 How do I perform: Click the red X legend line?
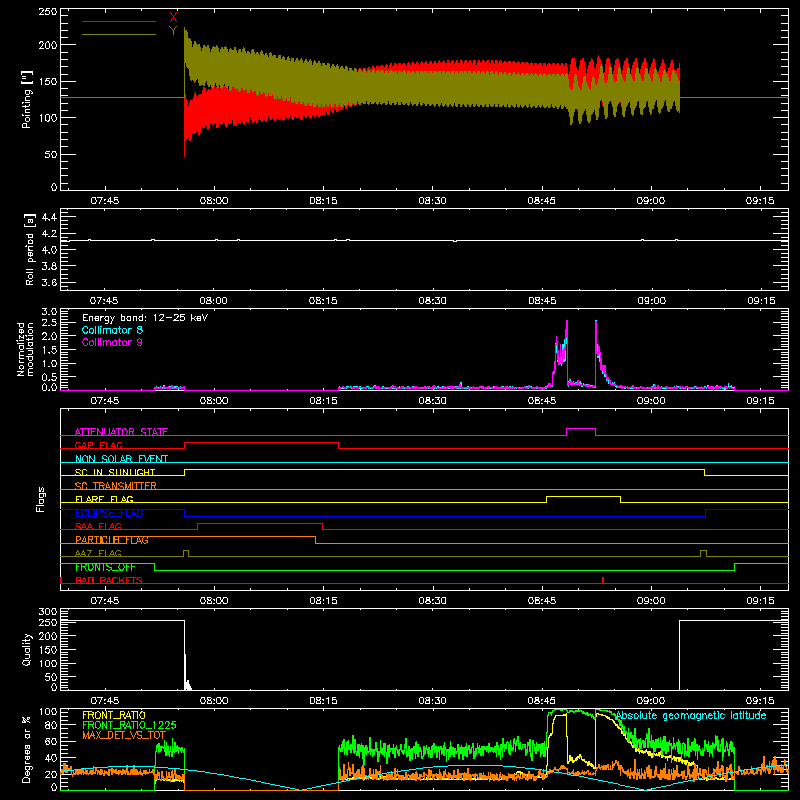tap(119, 21)
